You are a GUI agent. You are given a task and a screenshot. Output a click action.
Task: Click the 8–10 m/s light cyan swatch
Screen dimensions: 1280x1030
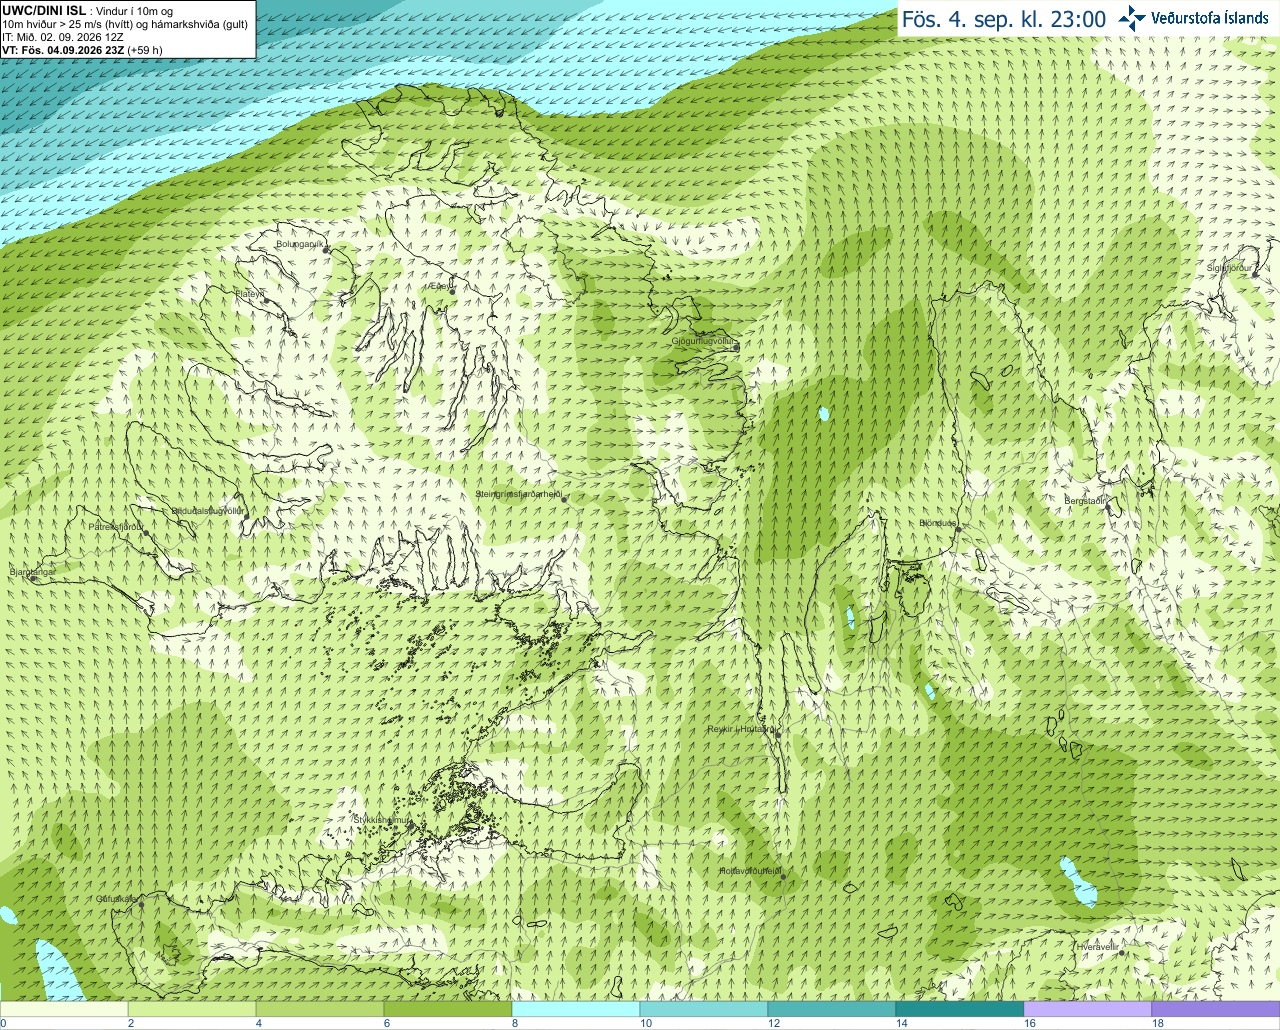pyautogui.click(x=576, y=1010)
